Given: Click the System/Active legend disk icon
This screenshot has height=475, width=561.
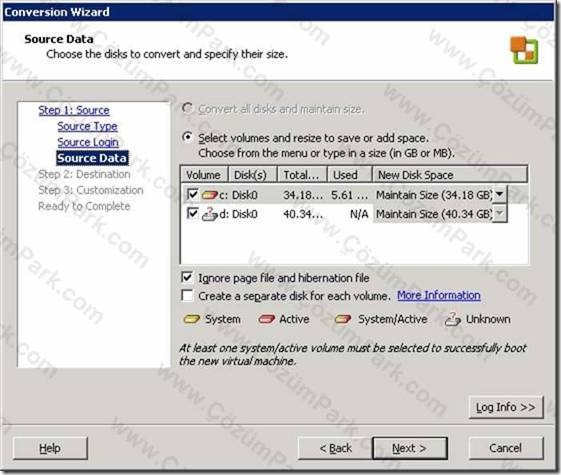Looking at the screenshot, I should [x=343, y=319].
